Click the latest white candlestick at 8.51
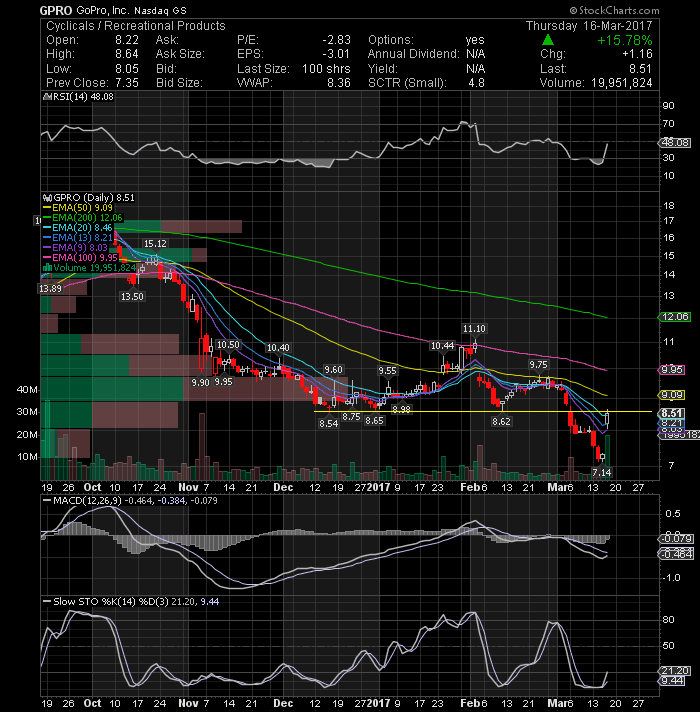The height and width of the screenshot is (712, 700). pos(607,418)
